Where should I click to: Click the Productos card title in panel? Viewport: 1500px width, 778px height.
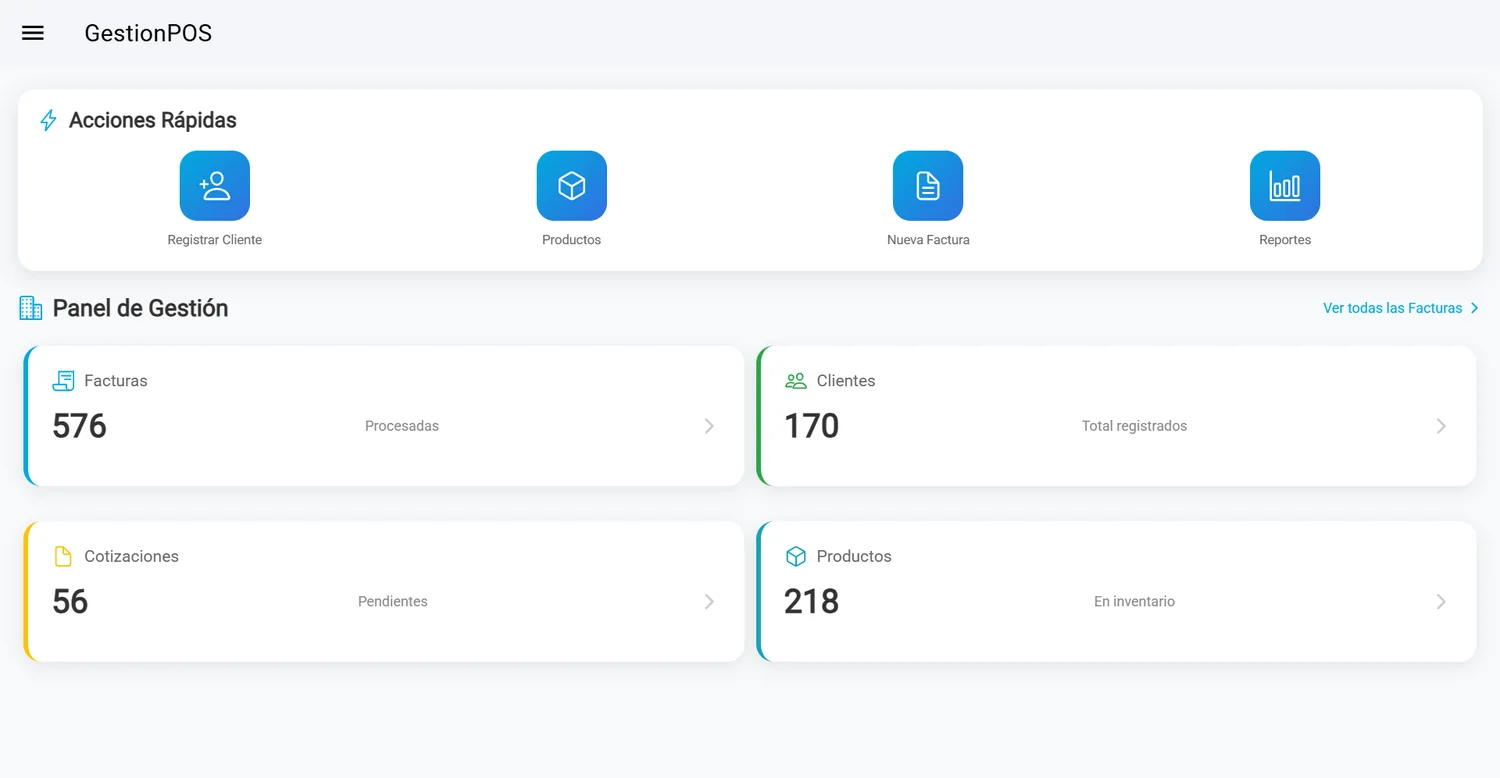click(854, 556)
